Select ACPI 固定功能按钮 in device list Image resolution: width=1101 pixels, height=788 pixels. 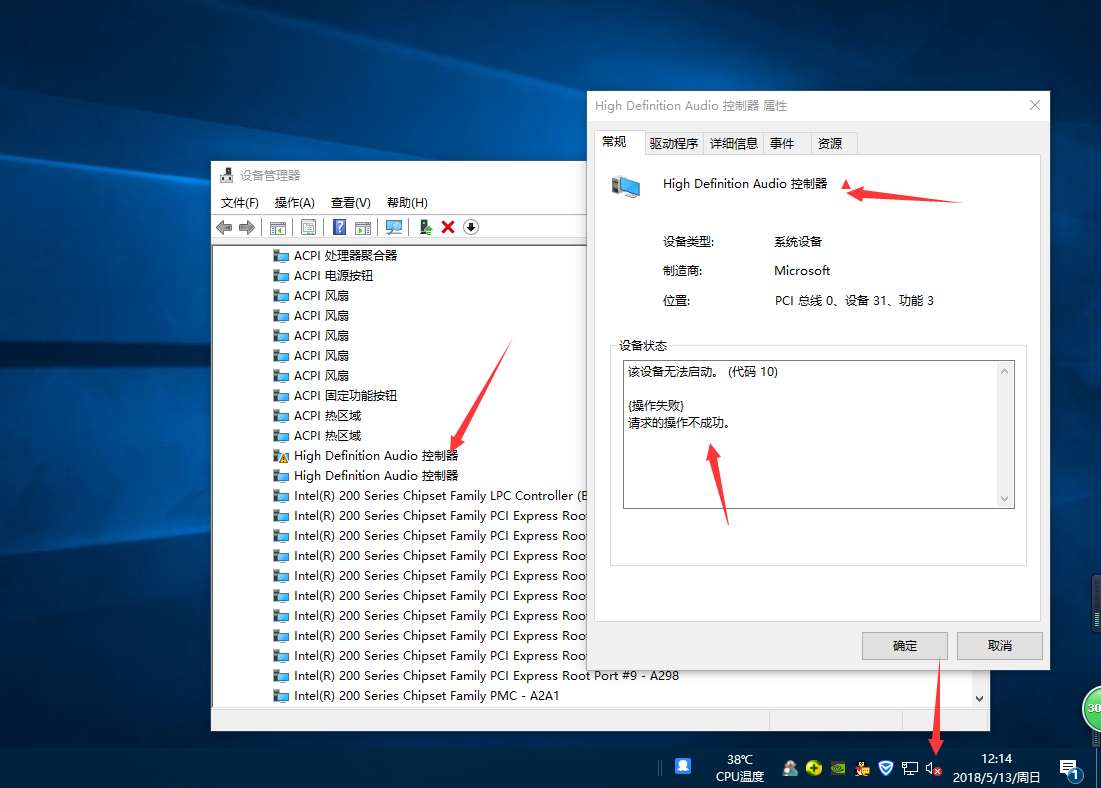pyautogui.click(x=345, y=395)
